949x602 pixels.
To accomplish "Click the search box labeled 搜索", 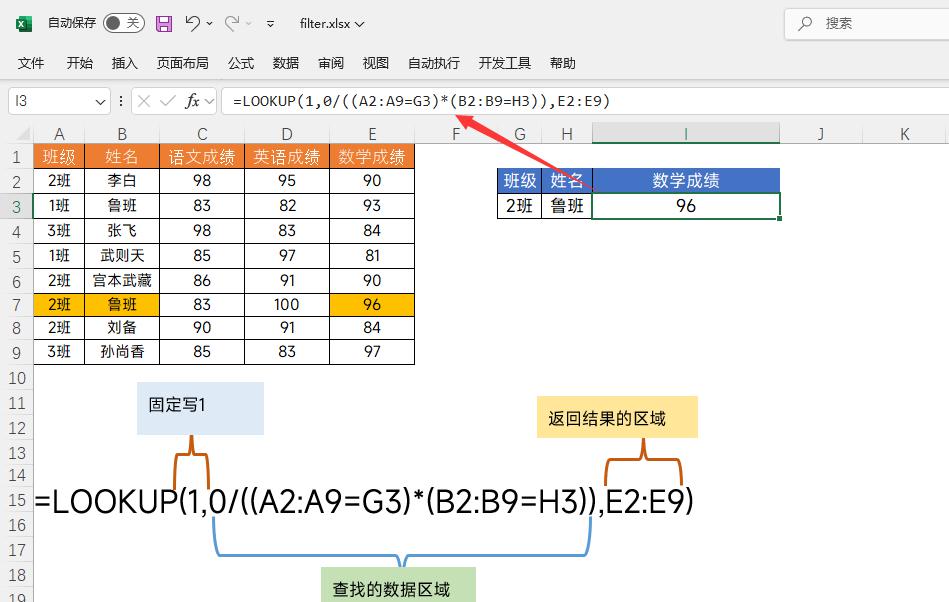I will coord(867,24).
